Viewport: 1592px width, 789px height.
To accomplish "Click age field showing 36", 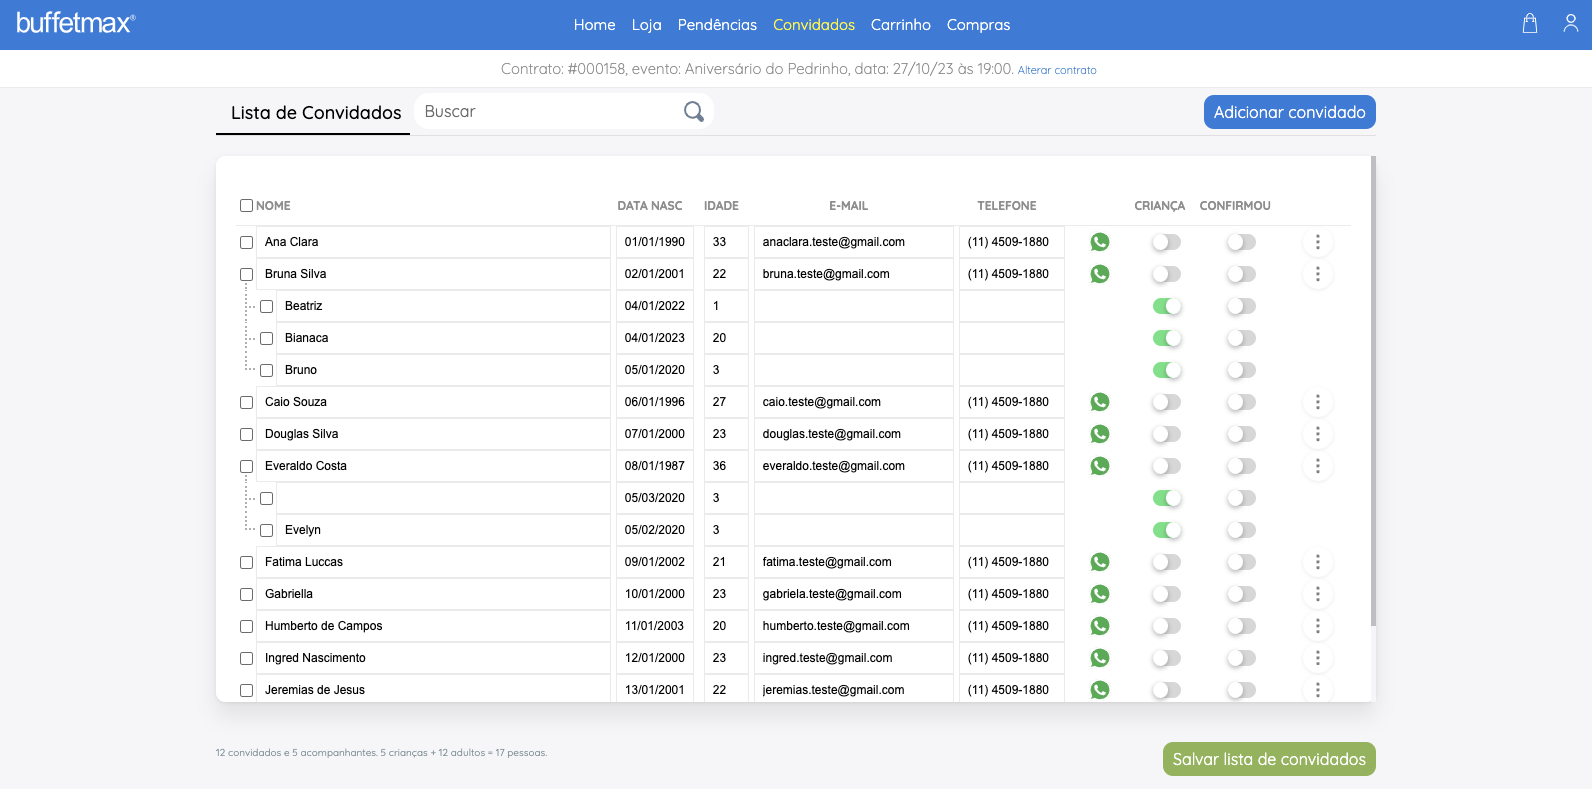I will 726,466.
